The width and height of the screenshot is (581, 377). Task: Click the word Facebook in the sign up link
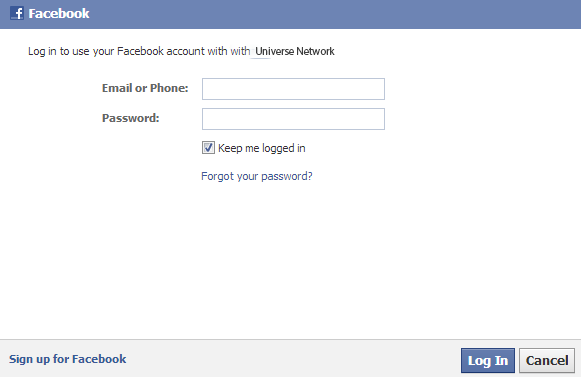click(99, 359)
